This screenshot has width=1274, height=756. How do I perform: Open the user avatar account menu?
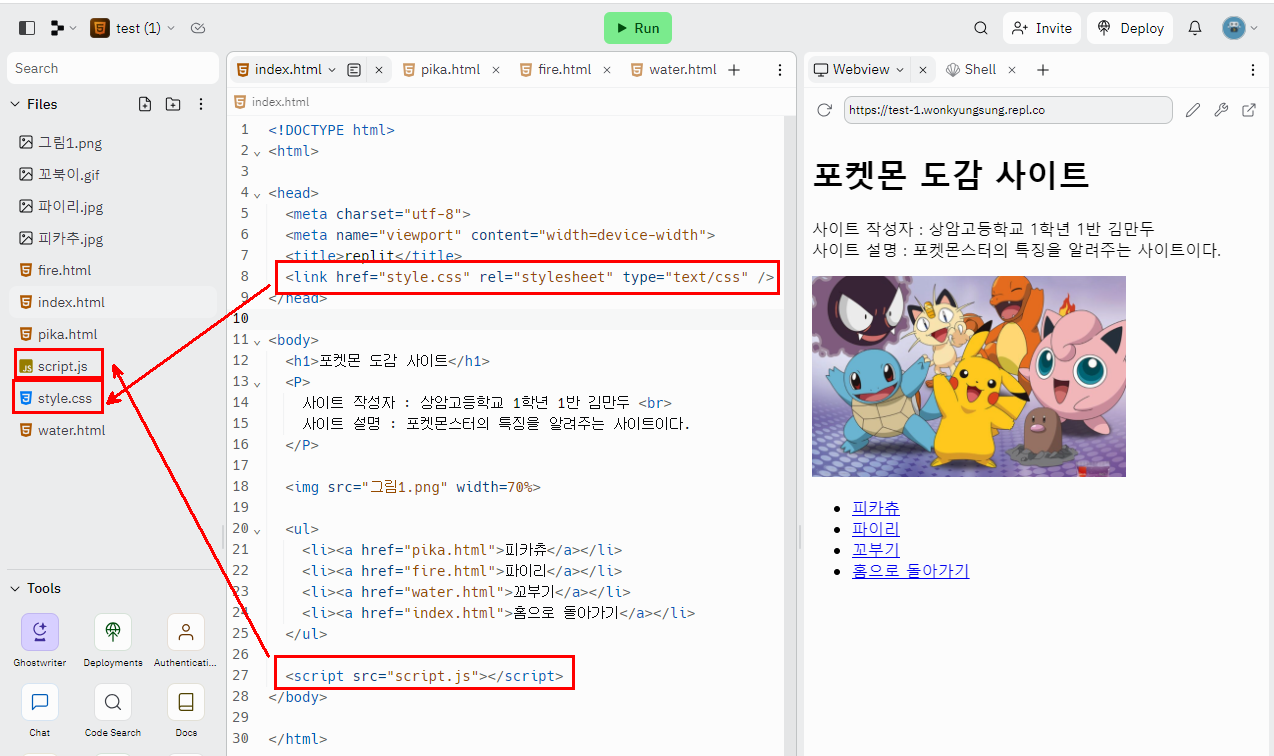coord(1240,28)
